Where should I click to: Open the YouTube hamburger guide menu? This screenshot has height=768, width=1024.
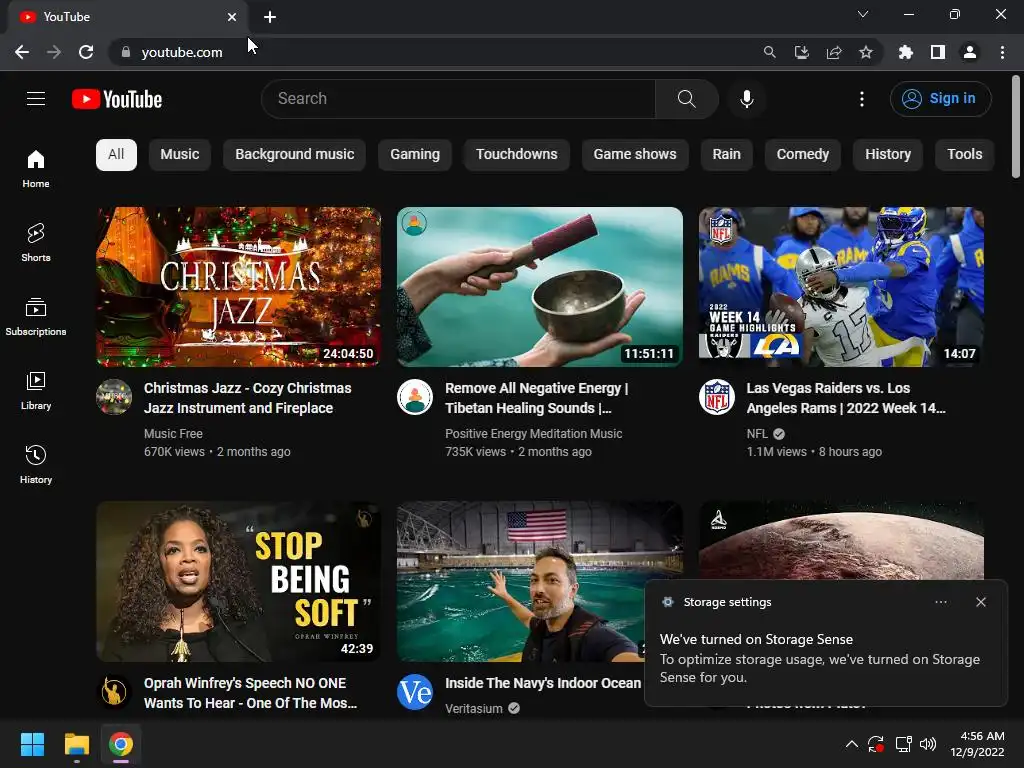(x=36, y=99)
